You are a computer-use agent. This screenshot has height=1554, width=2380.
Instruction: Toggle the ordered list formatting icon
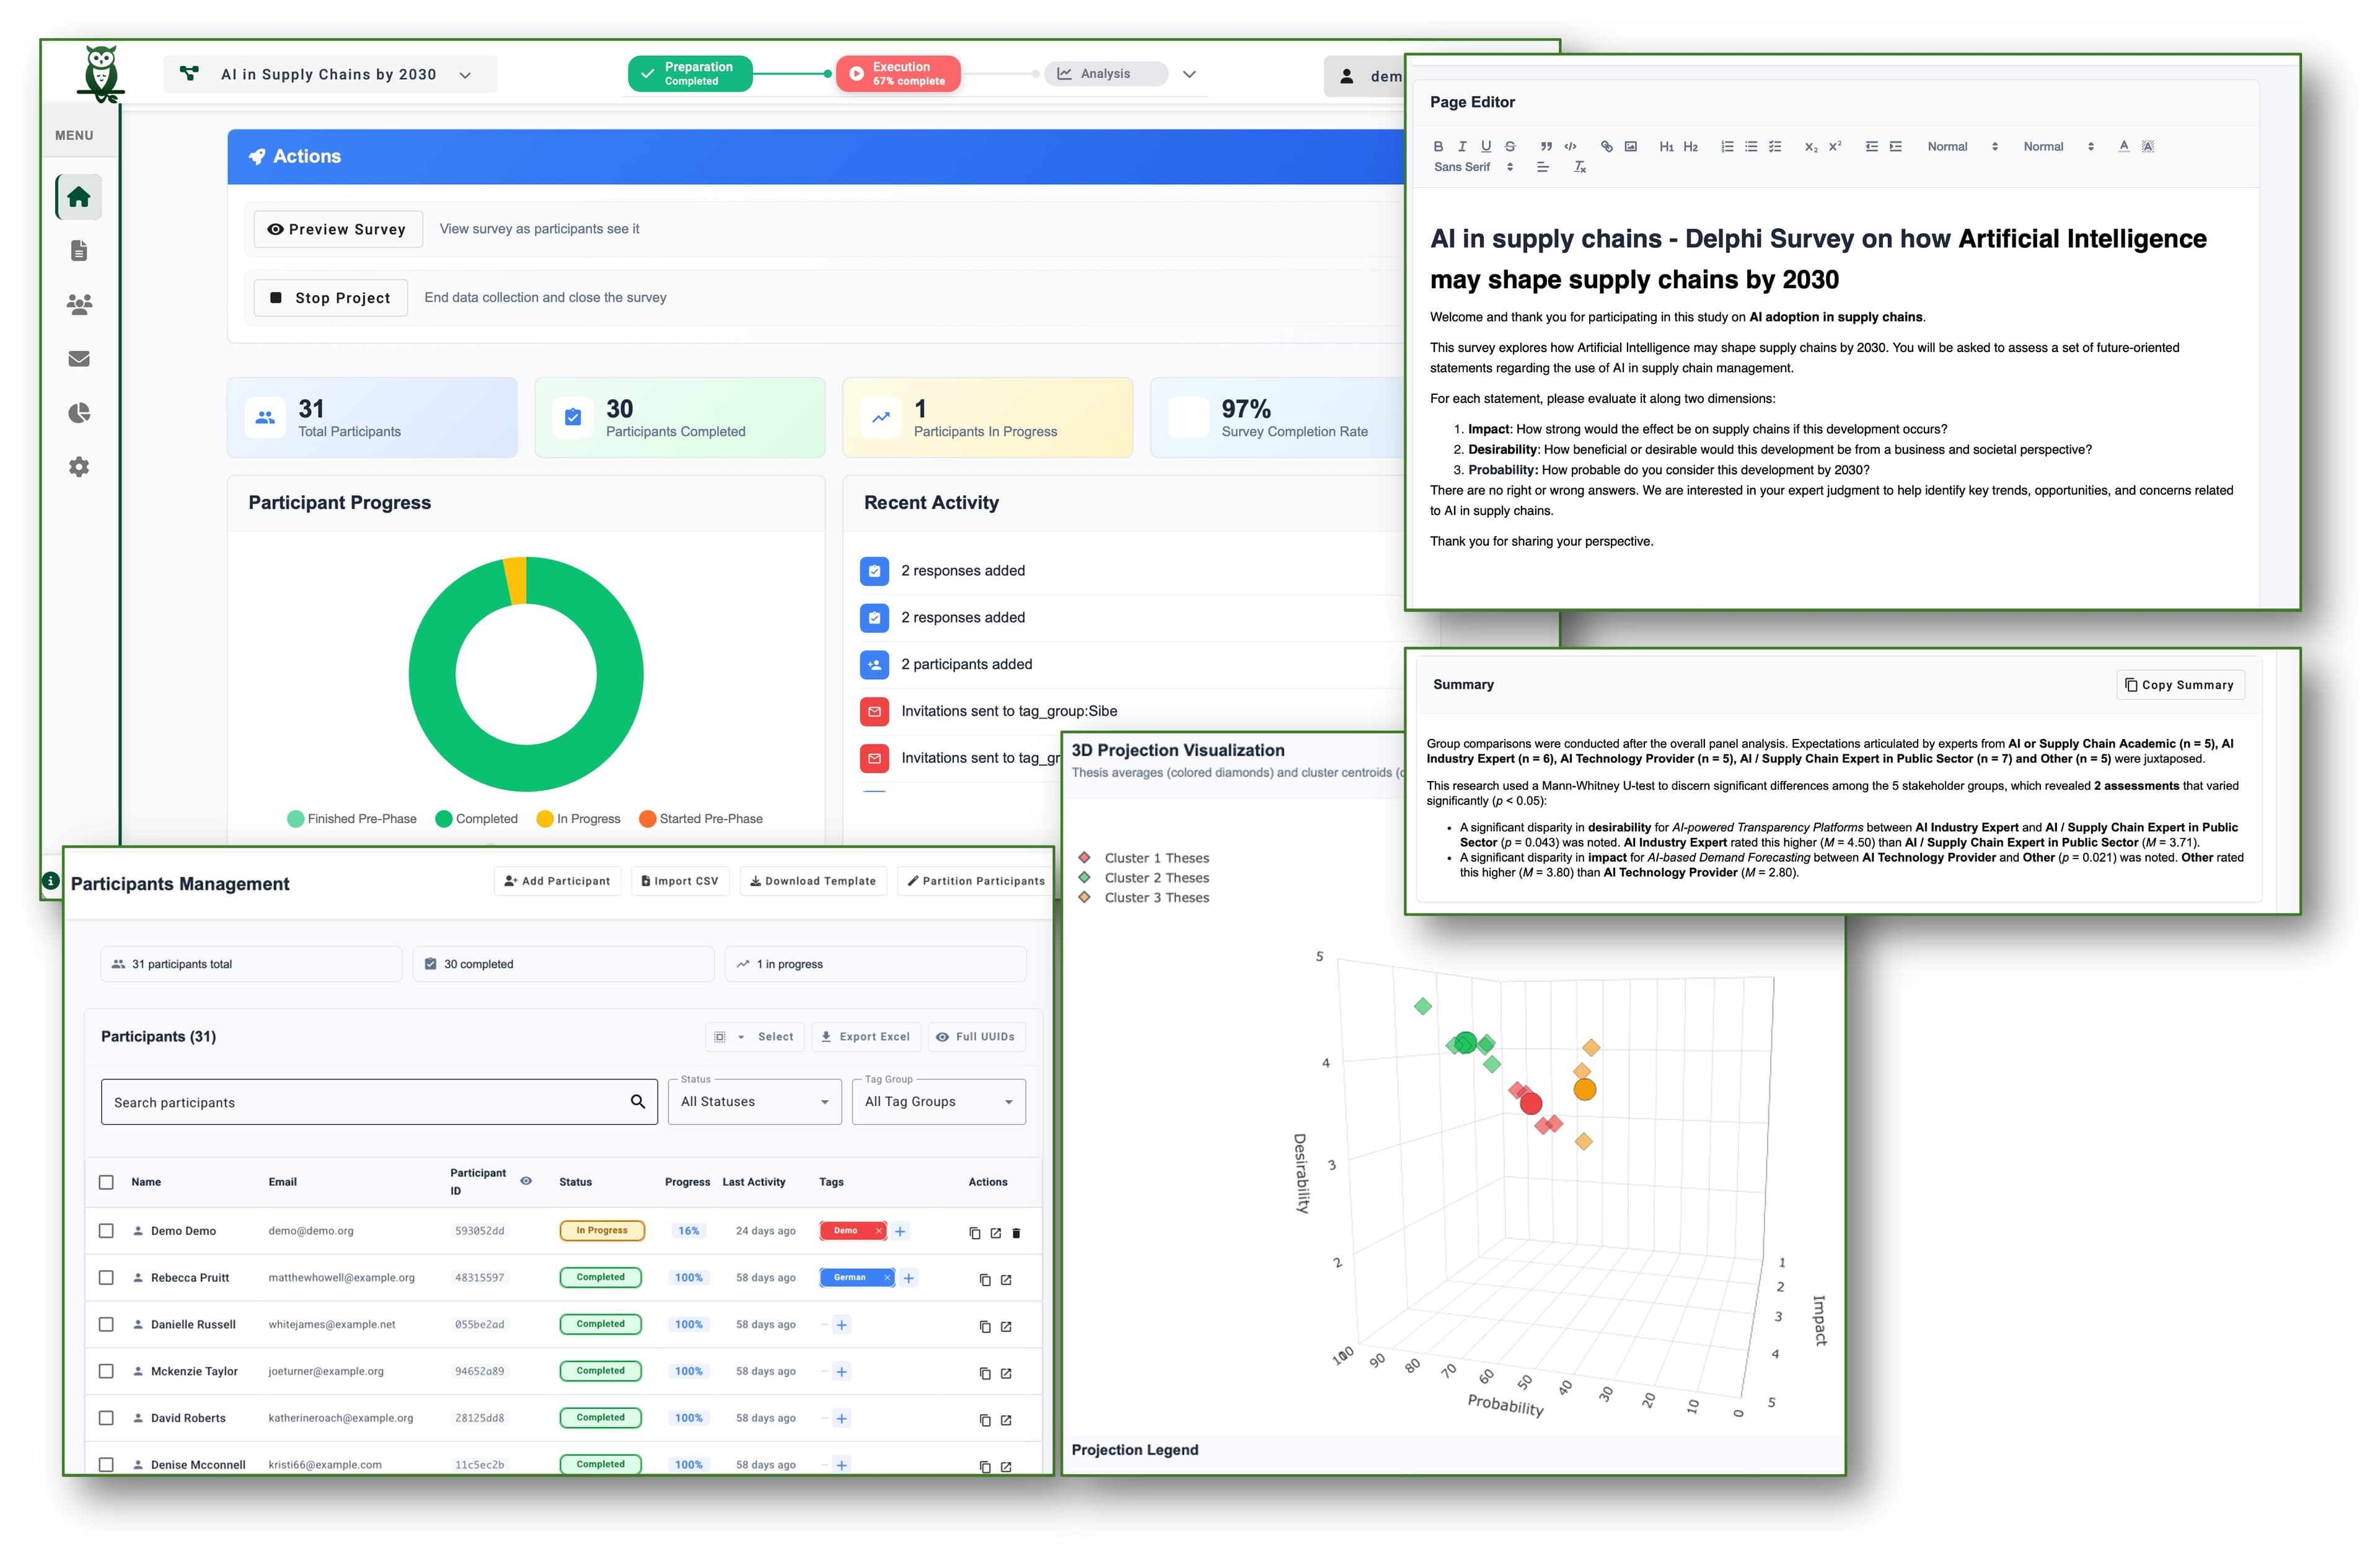[x=1726, y=146]
